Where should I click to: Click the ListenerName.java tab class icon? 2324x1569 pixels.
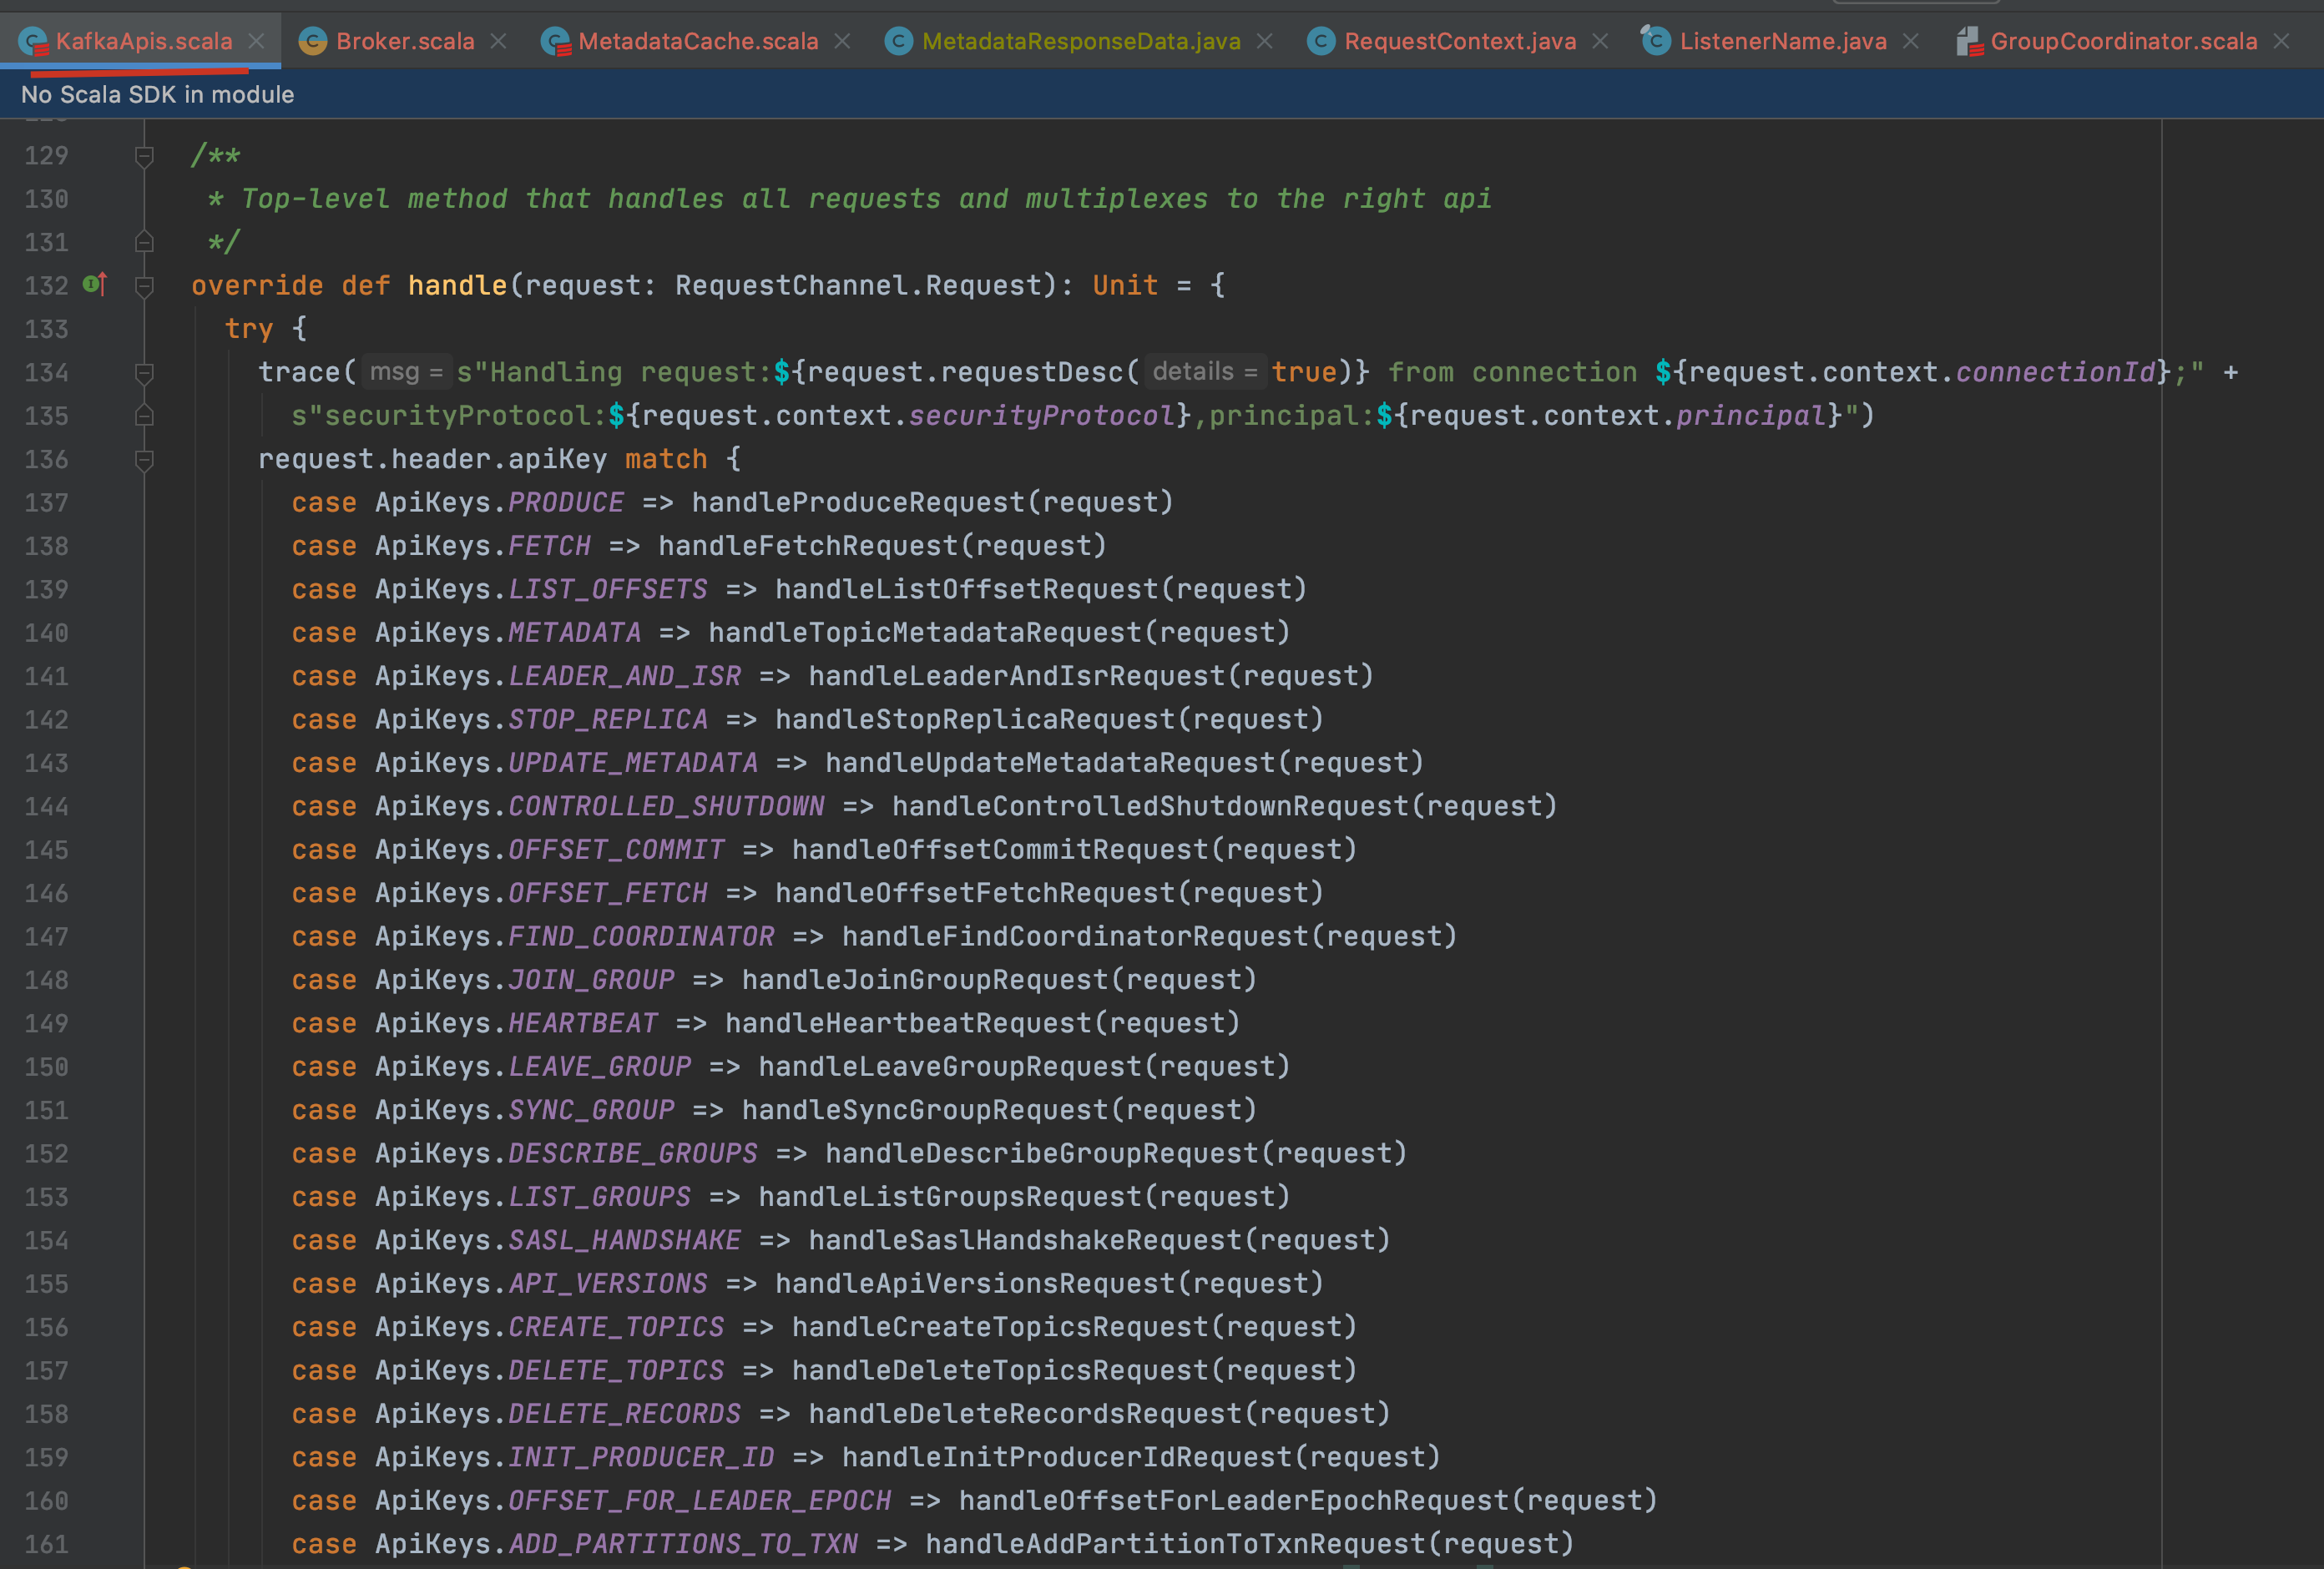(1655, 41)
